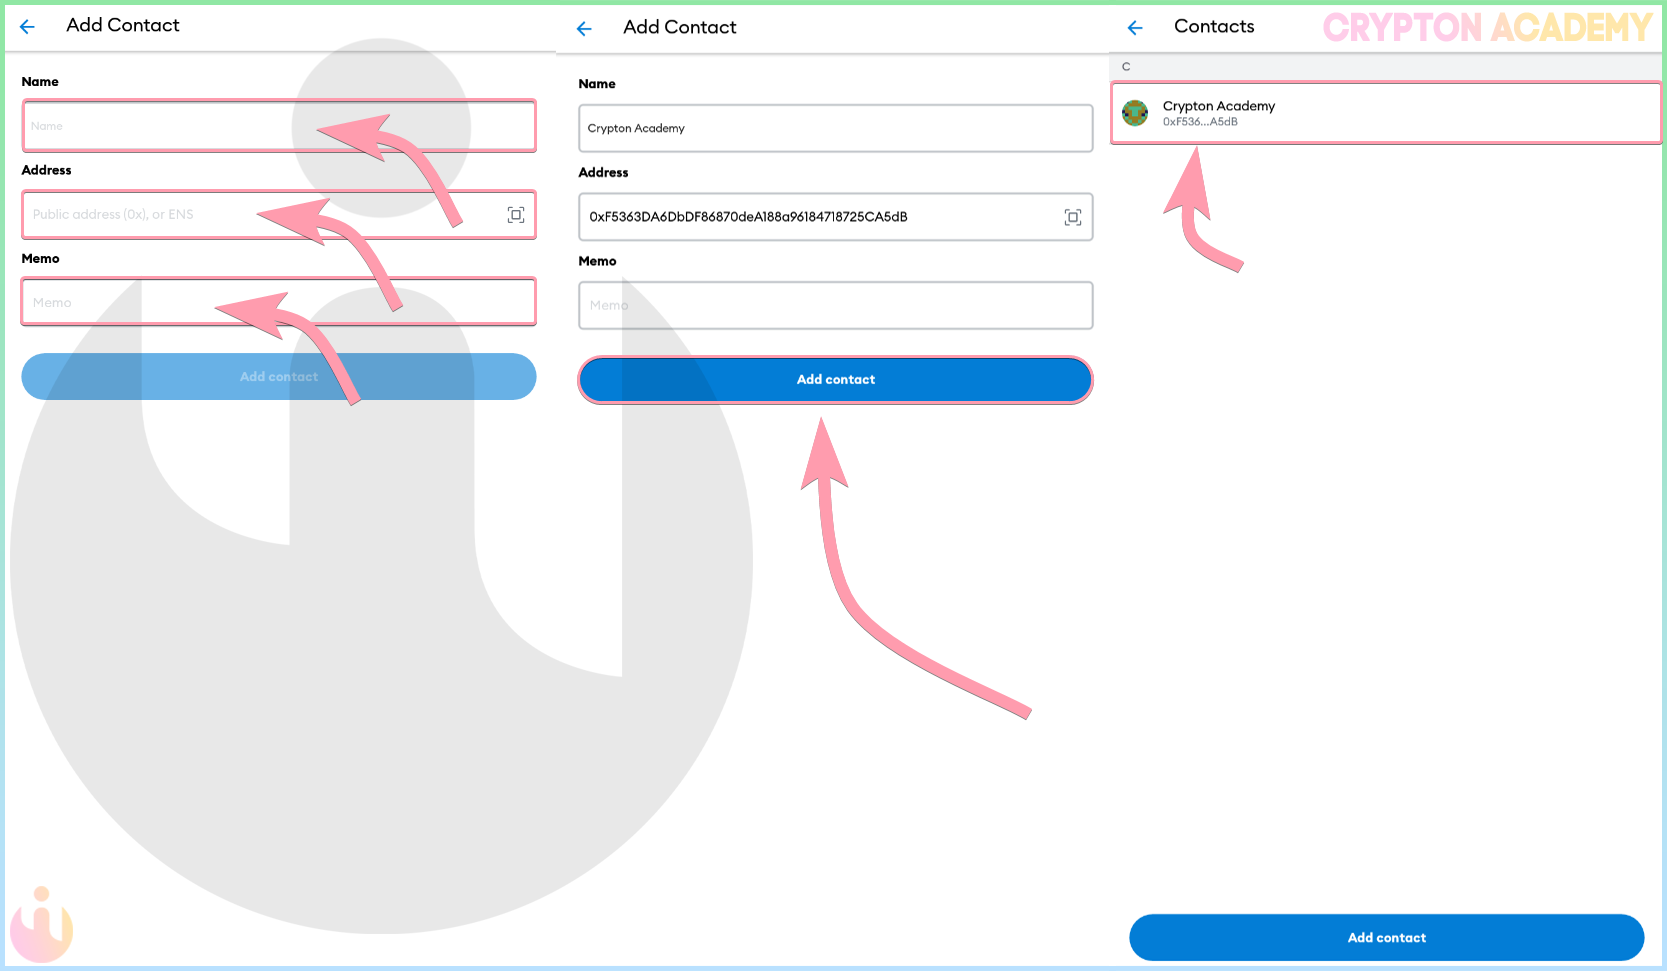Click the back arrow beside the Contacts title
The width and height of the screenshot is (1667, 971).
pyautogui.click(x=1135, y=28)
